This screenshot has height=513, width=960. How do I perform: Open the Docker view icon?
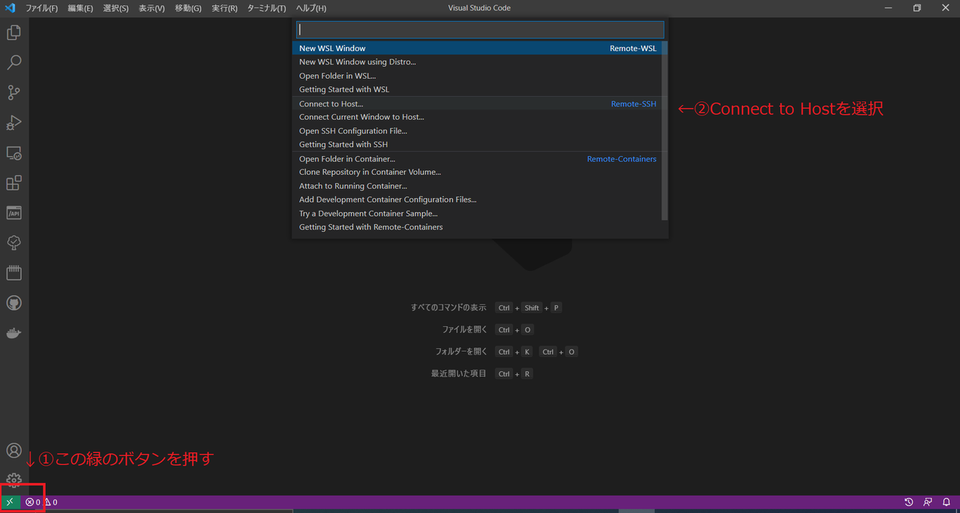pyautogui.click(x=13, y=333)
